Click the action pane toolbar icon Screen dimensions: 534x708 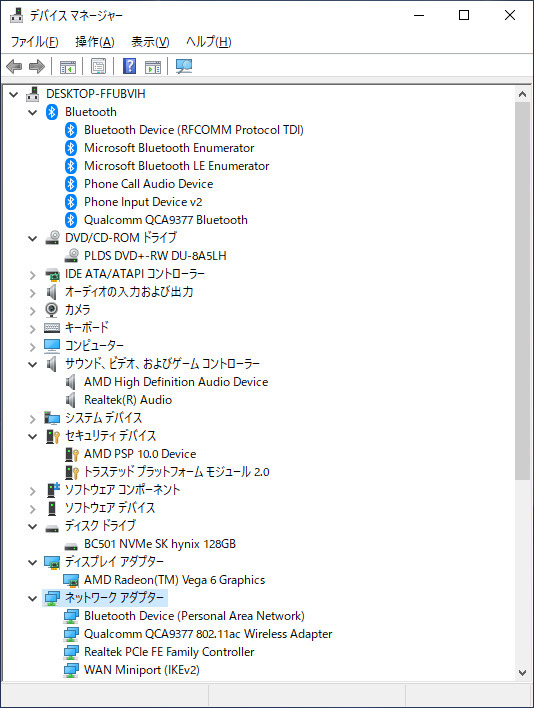coord(153,67)
